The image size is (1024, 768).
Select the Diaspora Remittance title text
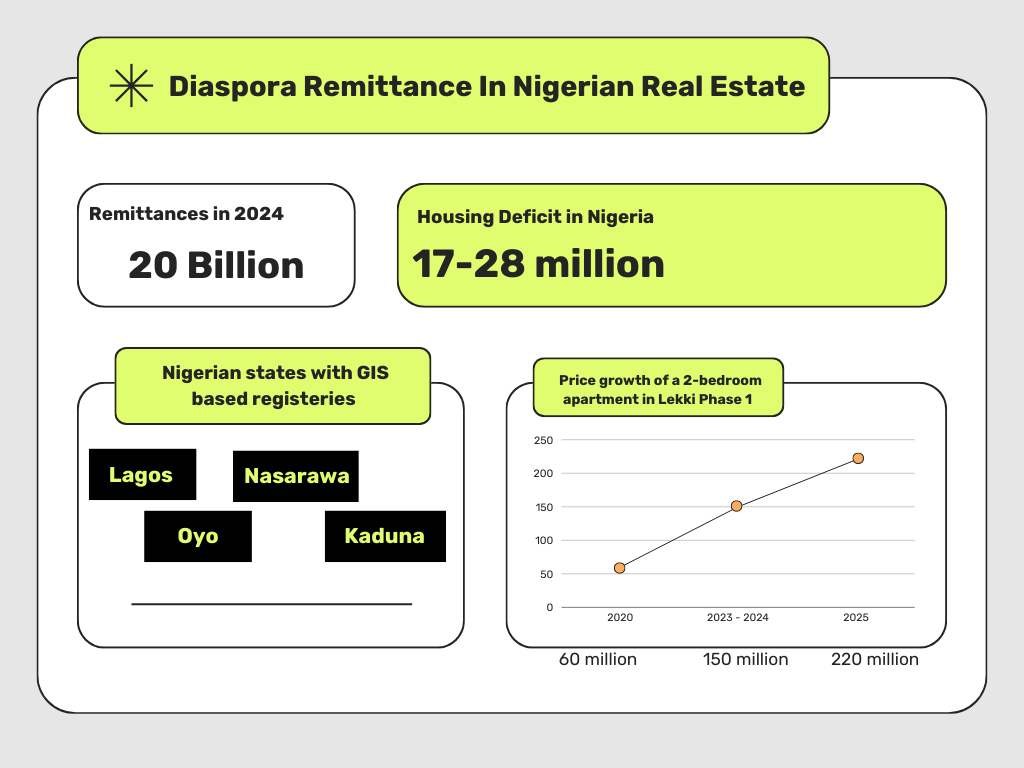[x=486, y=86]
